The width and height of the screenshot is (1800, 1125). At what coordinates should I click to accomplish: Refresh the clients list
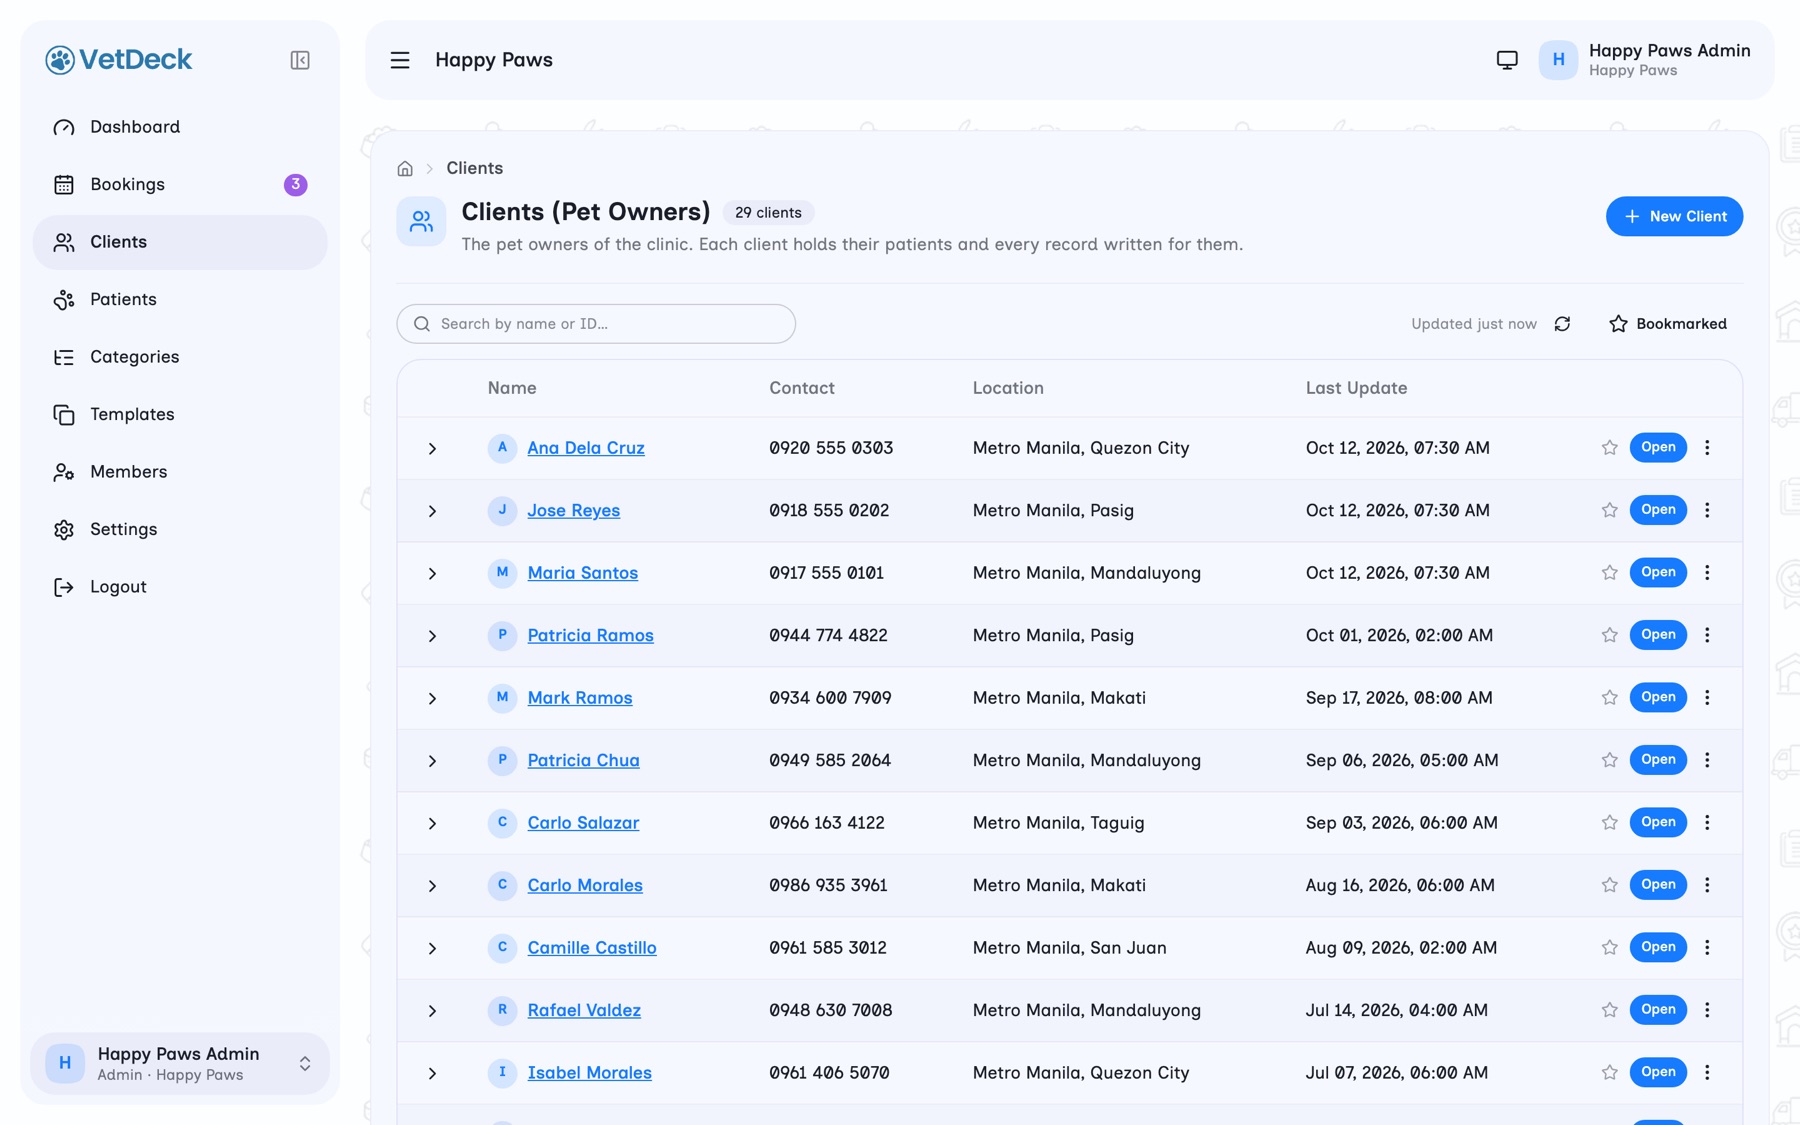click(1562, 324)
